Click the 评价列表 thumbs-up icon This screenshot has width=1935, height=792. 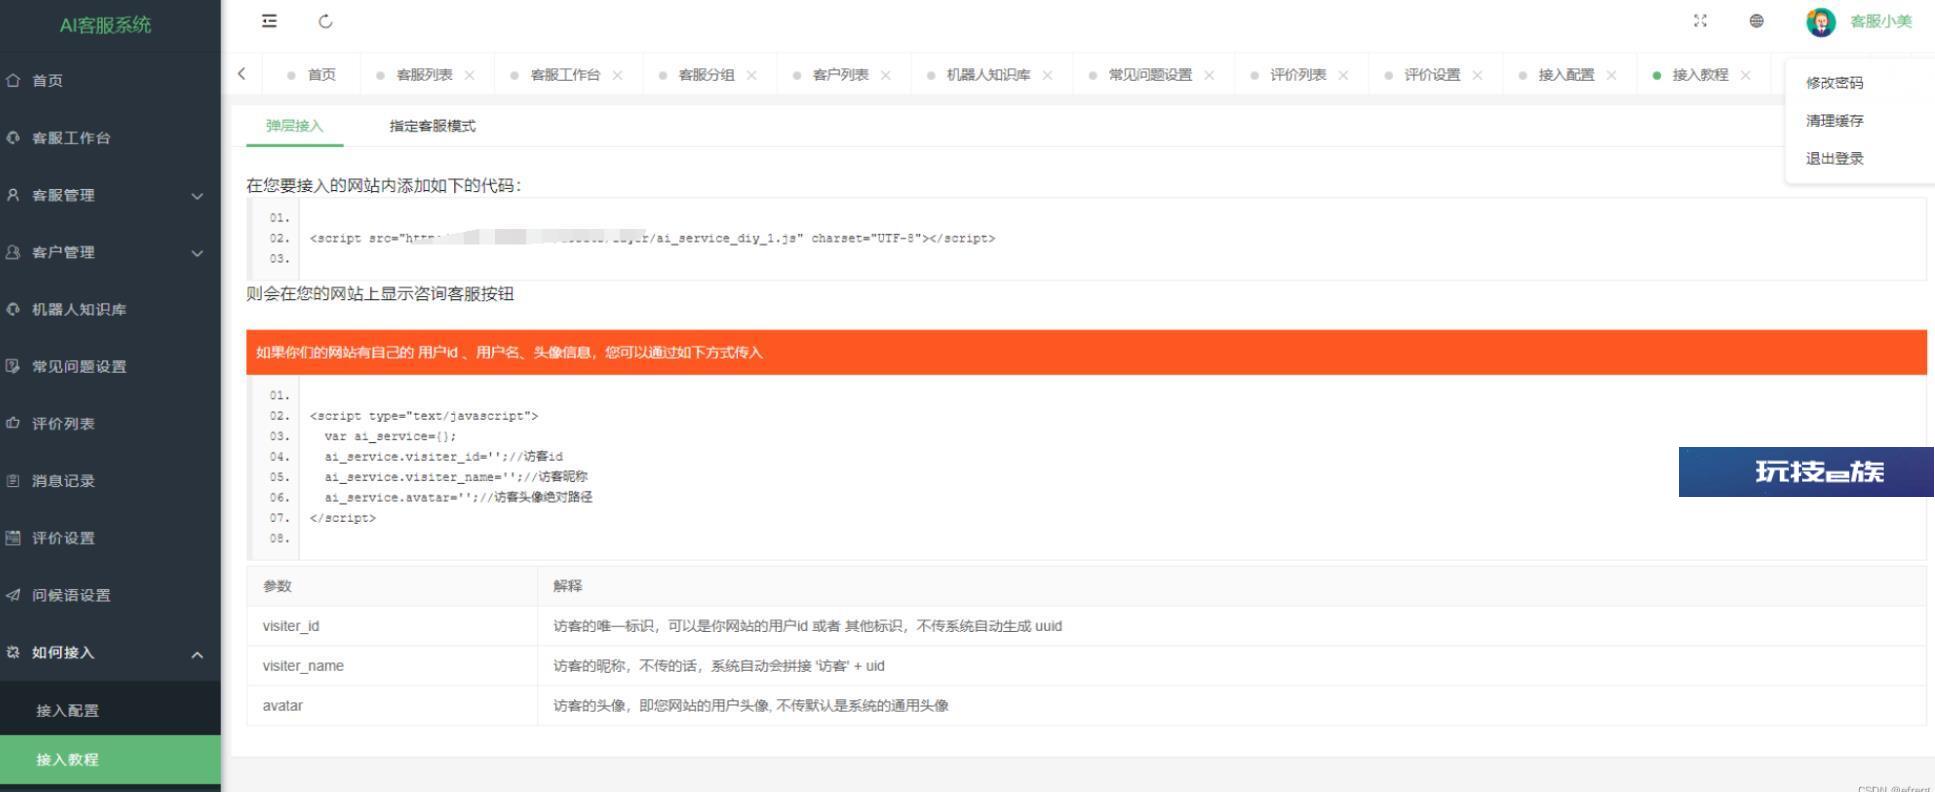point(13,423)
